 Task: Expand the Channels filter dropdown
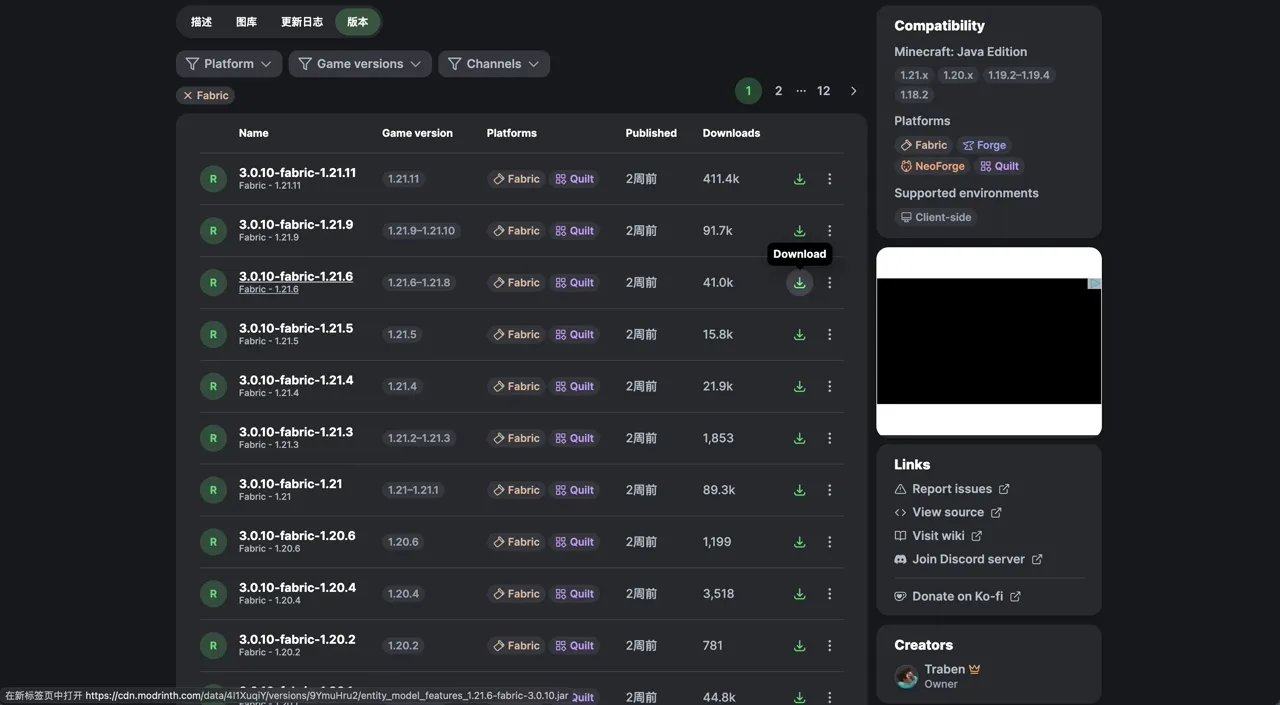click(x=493, y=64)
